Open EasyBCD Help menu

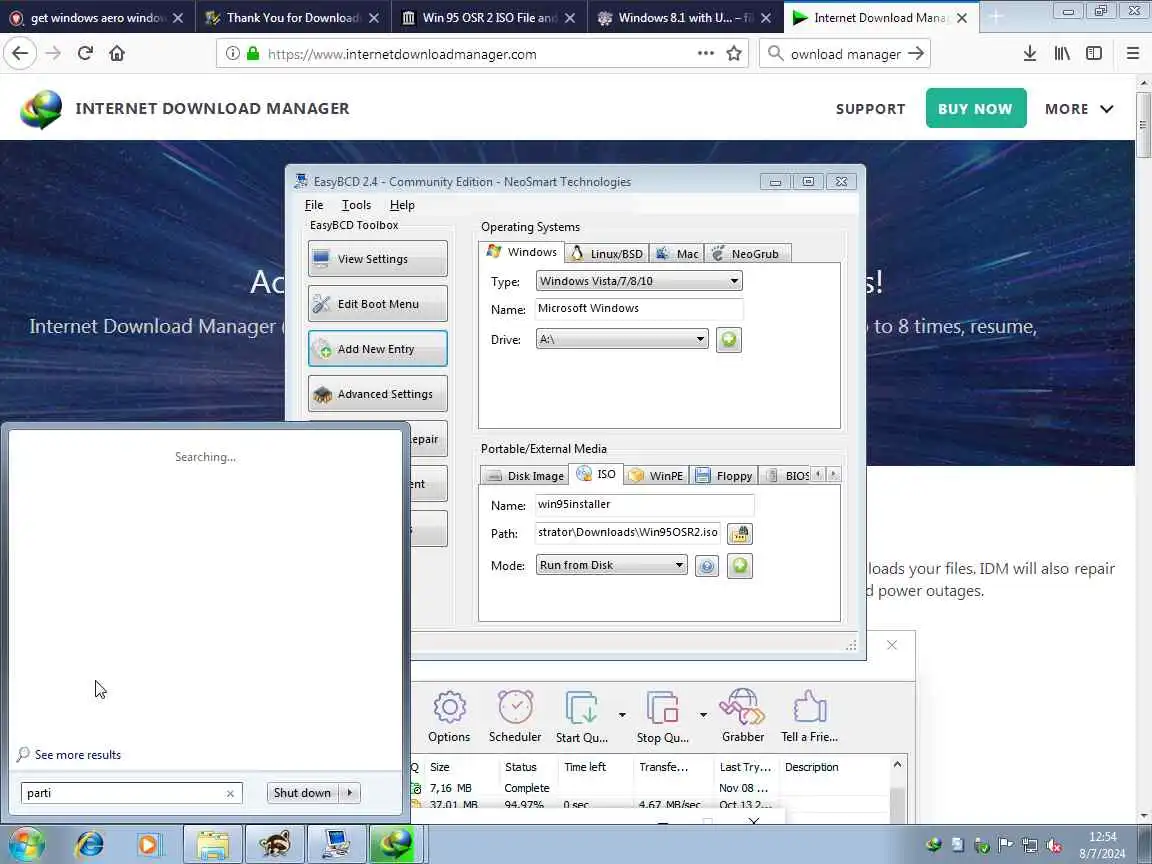[x=402, y=205]
